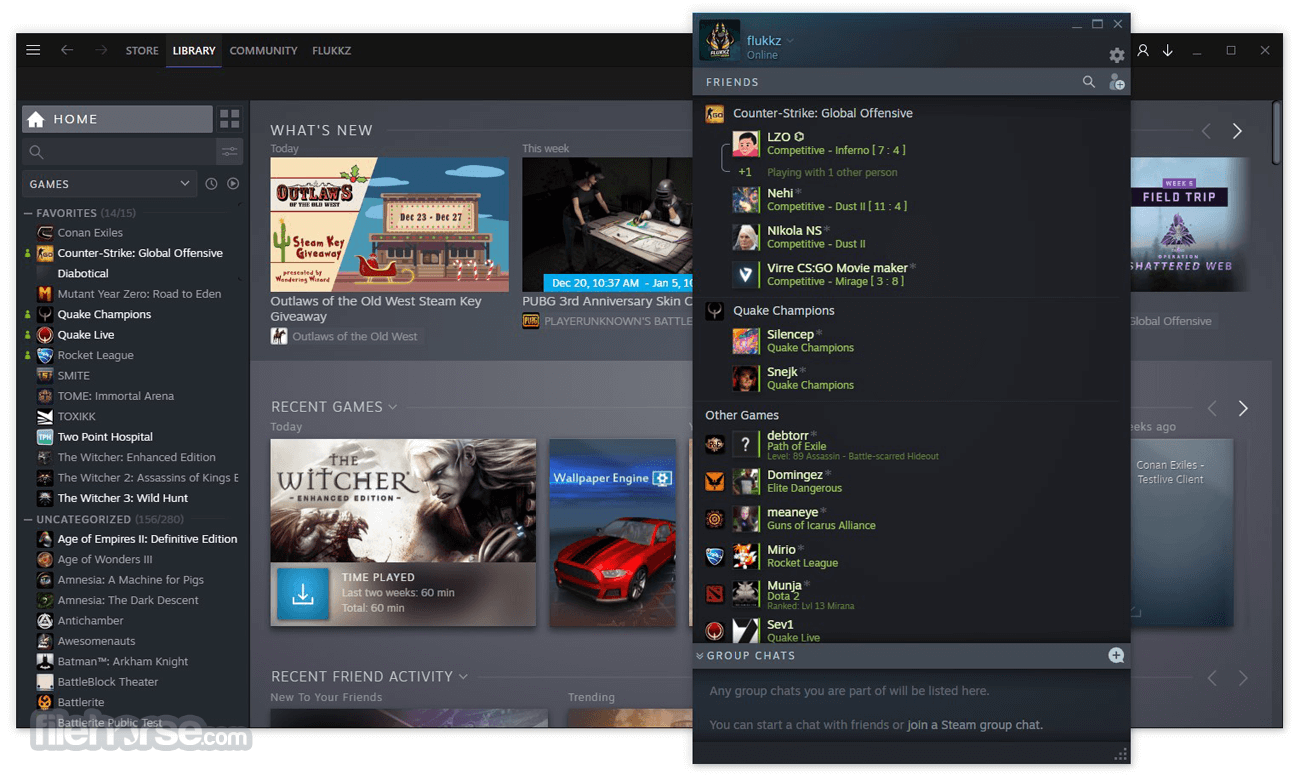Click the library vertical scrollbar
1300x781 pixels.
pos(1276,132)
